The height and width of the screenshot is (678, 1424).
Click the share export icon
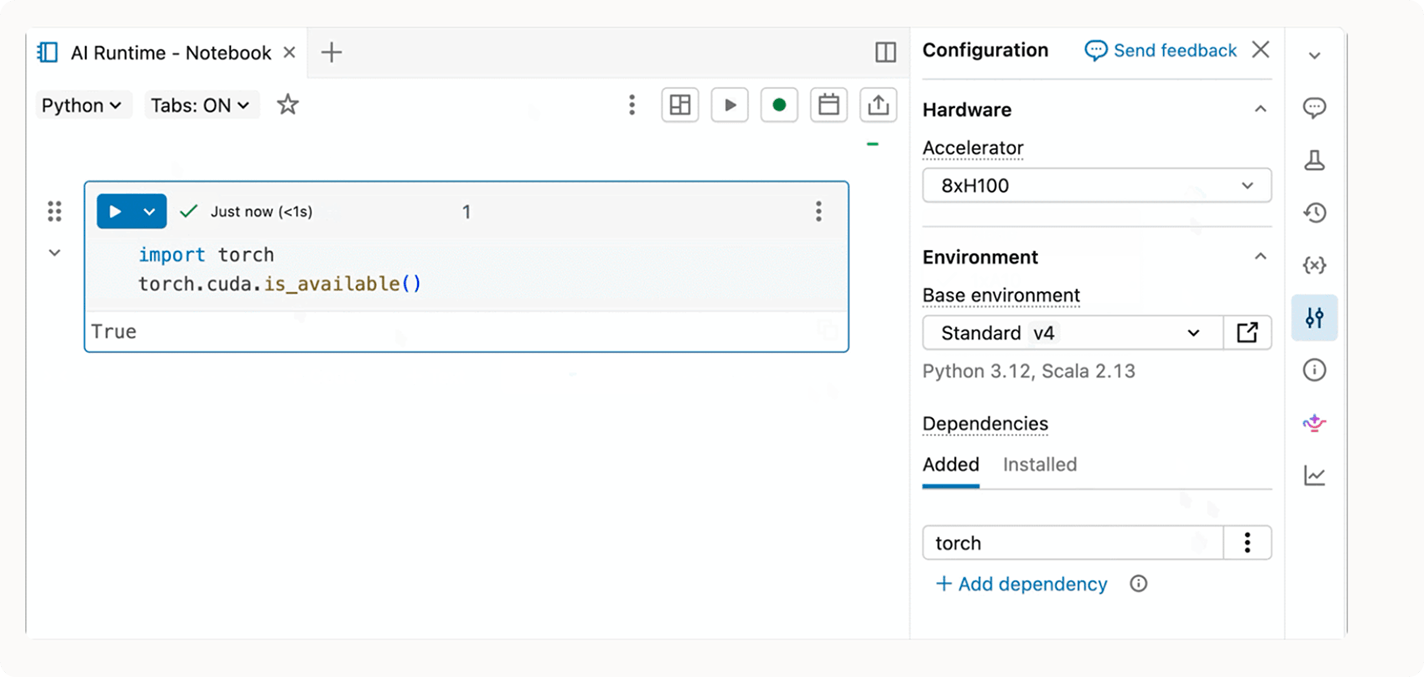click(x=878, y=105)
